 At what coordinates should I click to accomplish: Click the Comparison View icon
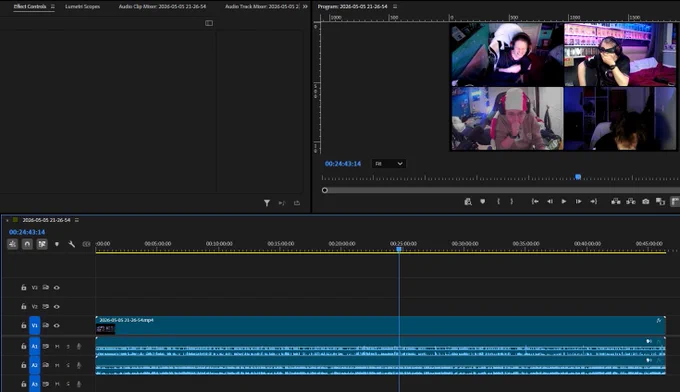pyautogui.click(x=660, y=201)
